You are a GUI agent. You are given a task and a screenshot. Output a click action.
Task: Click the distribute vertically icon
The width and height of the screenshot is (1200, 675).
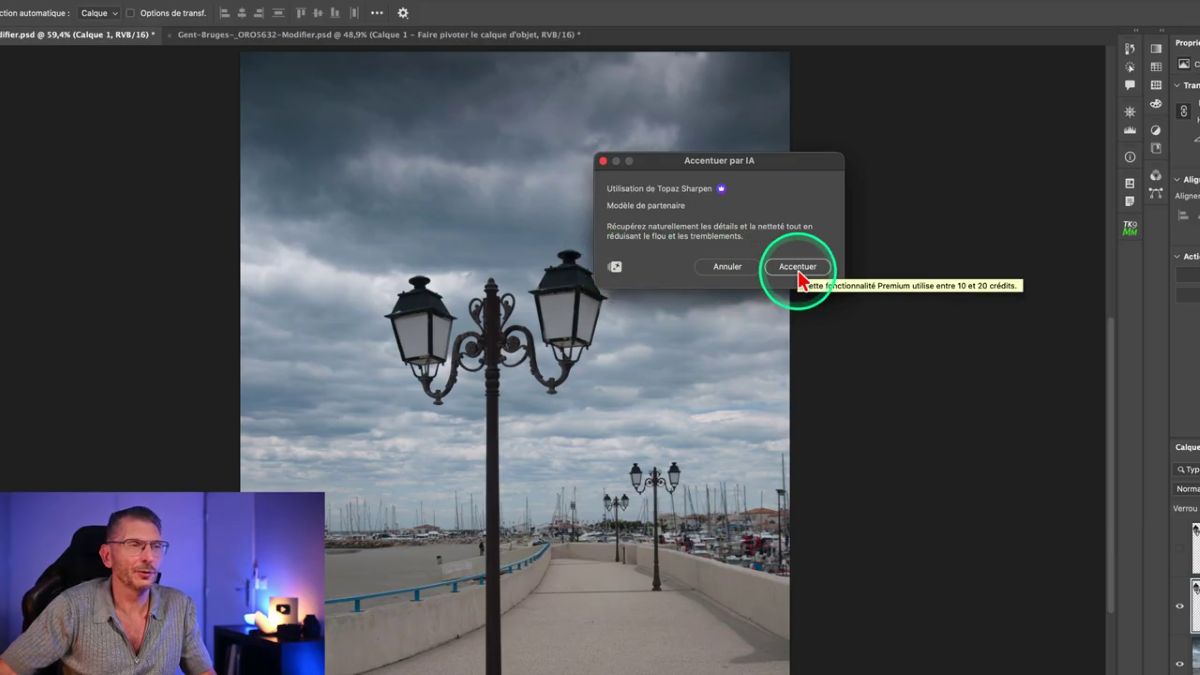point(353,13)
